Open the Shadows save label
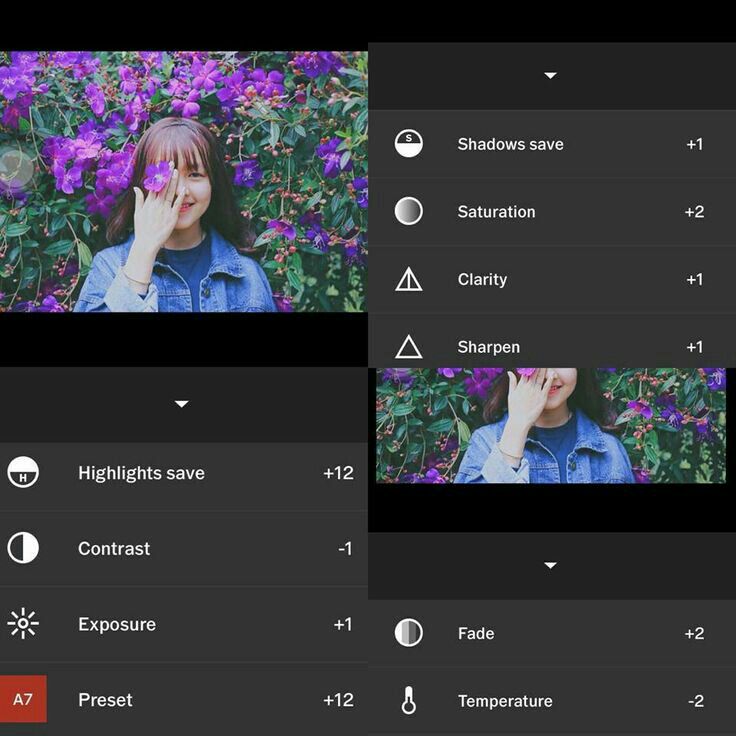The height and width of the screenshot is (736, 736). point(510,144)
